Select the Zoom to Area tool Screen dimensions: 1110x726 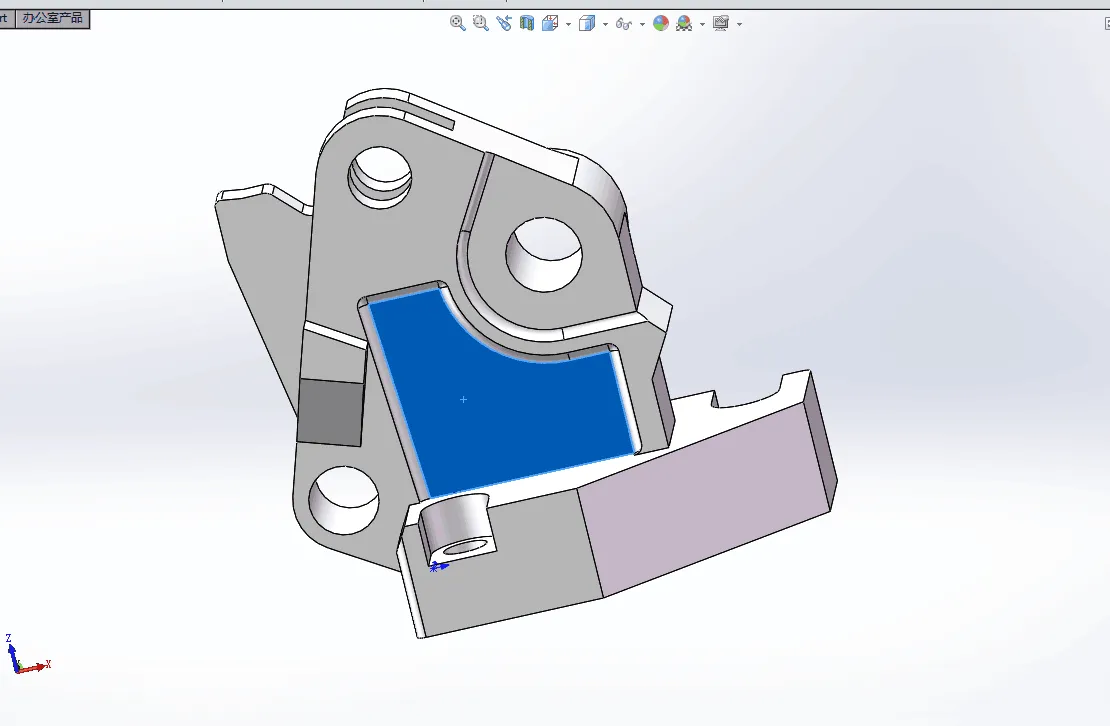pos(481,23)
